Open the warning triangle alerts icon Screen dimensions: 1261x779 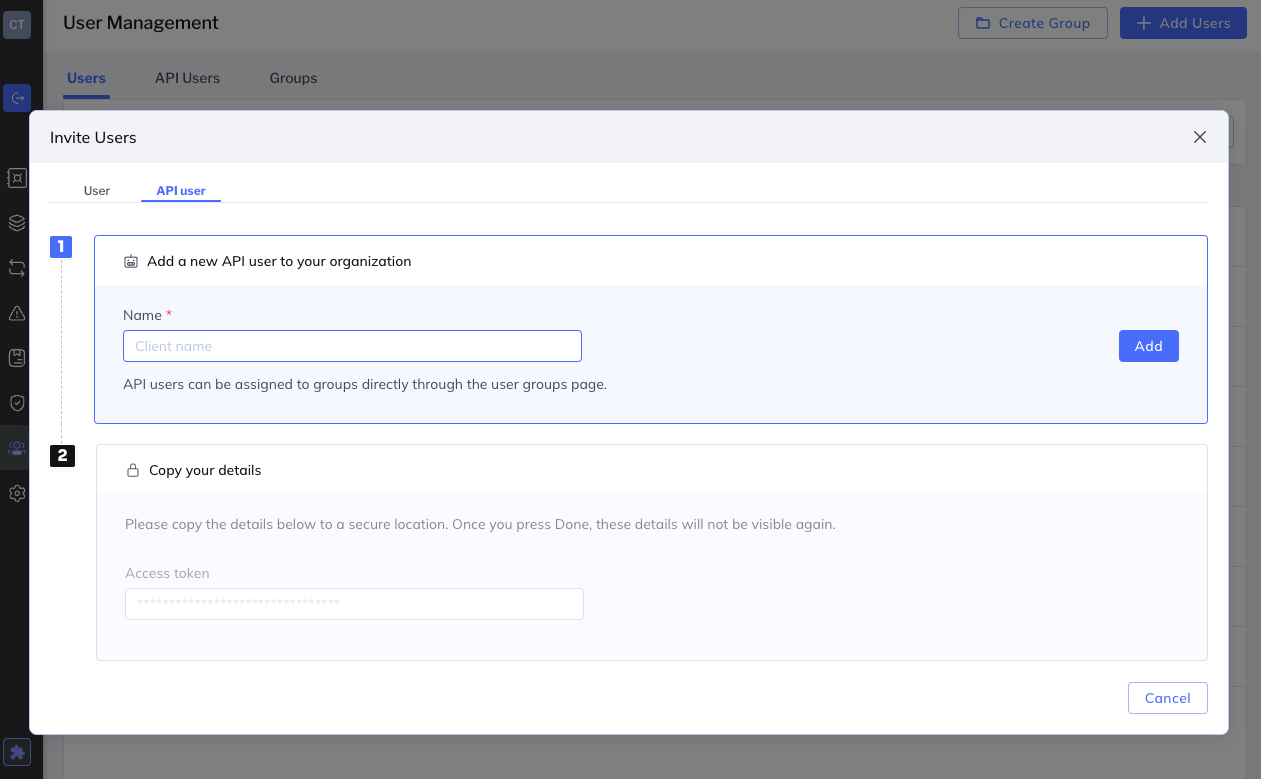tap(17, 313)
